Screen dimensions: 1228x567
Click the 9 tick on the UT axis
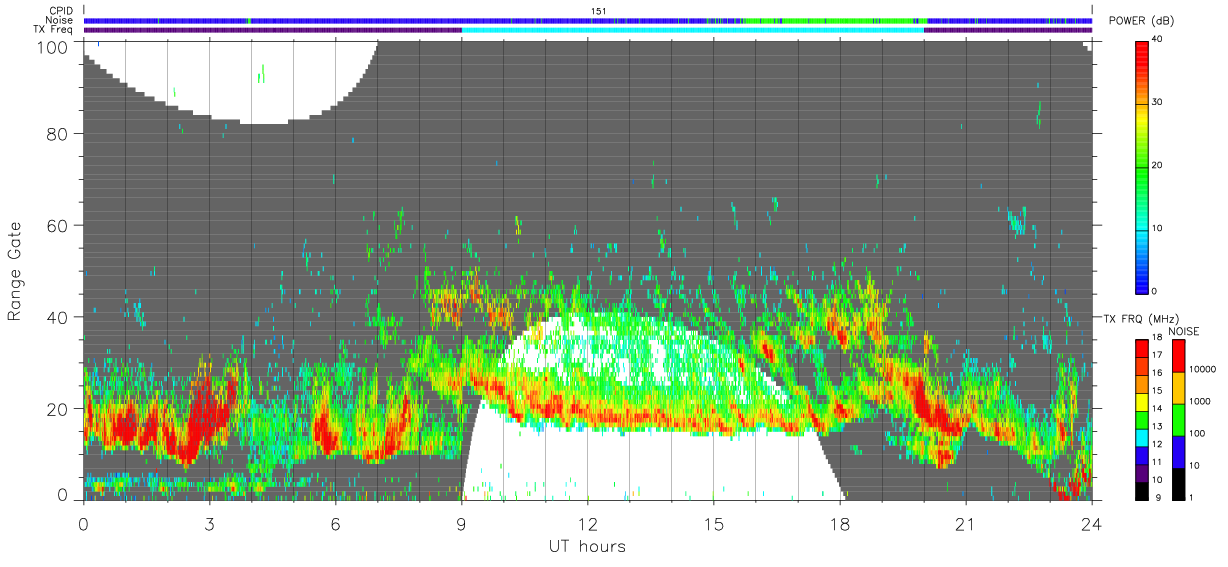coord(461,523)
